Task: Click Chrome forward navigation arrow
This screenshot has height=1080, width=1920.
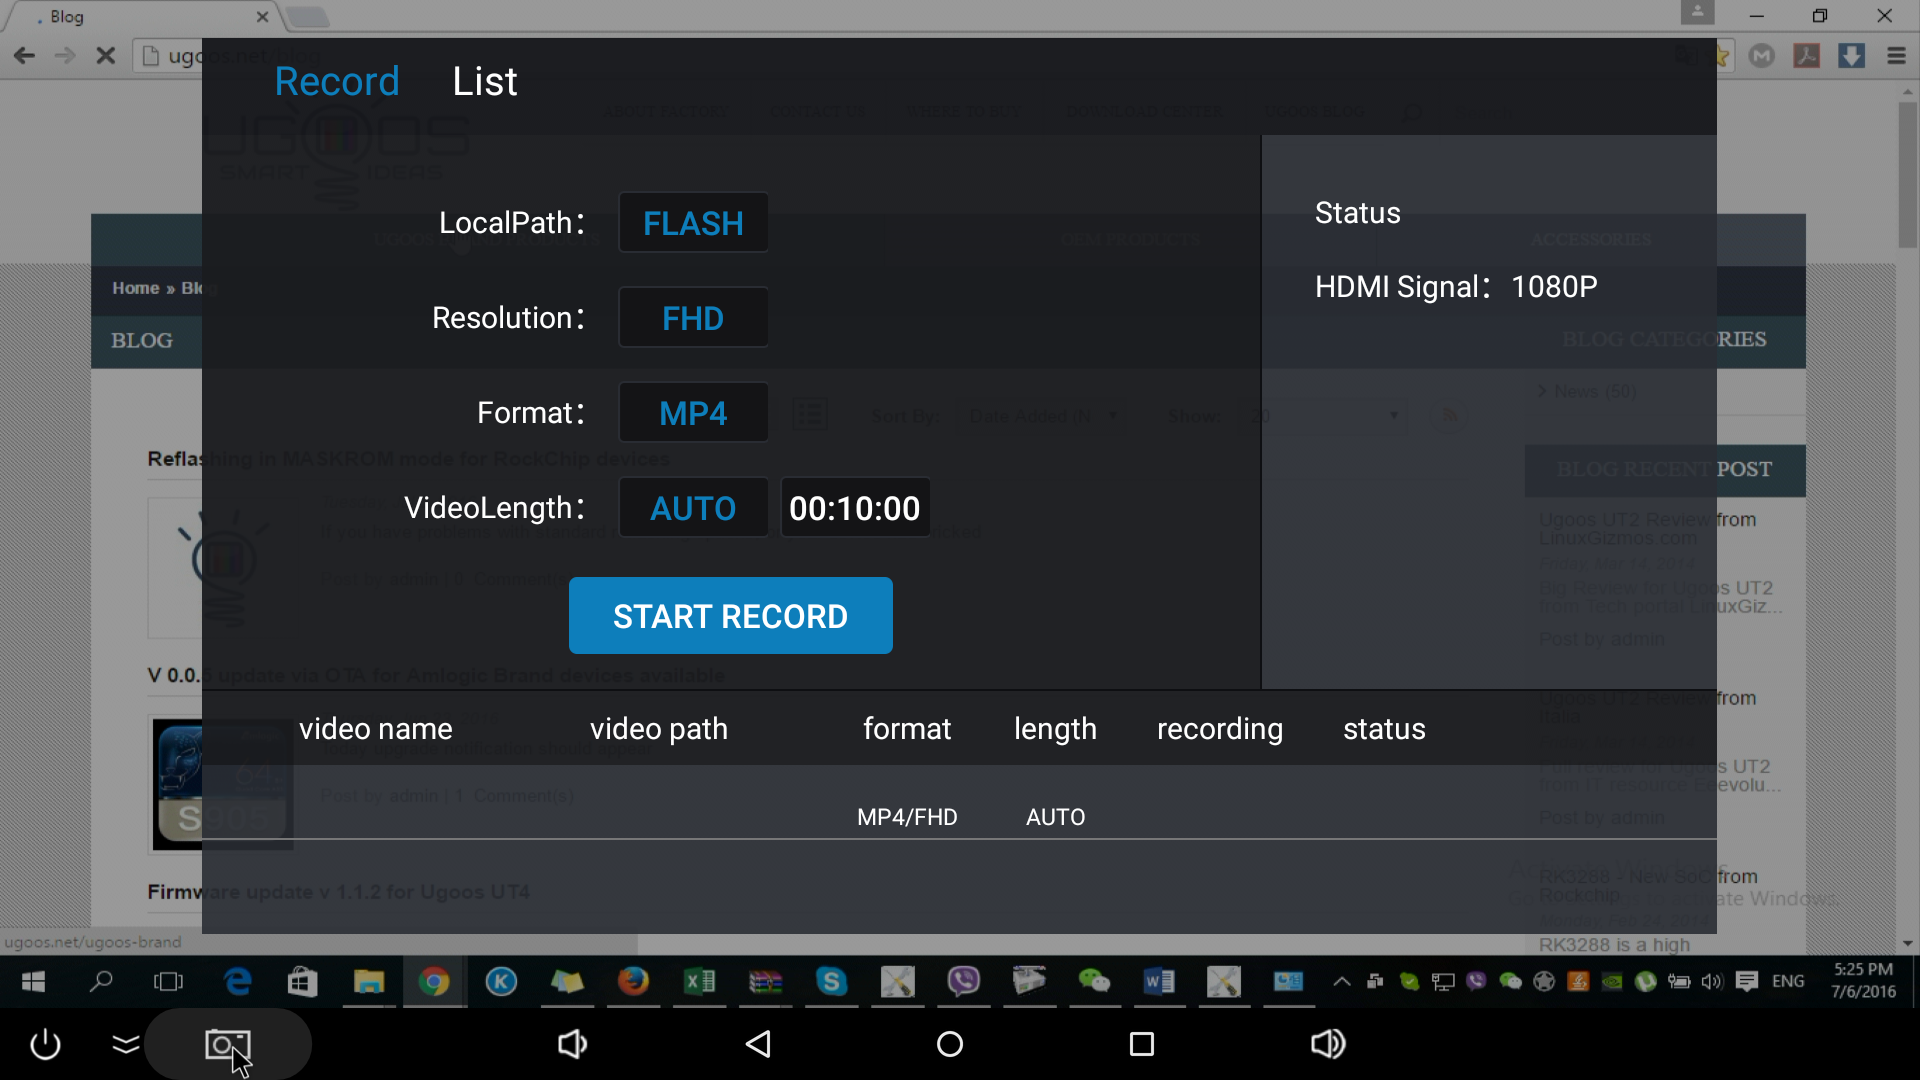Action: [x=65, y=56]
